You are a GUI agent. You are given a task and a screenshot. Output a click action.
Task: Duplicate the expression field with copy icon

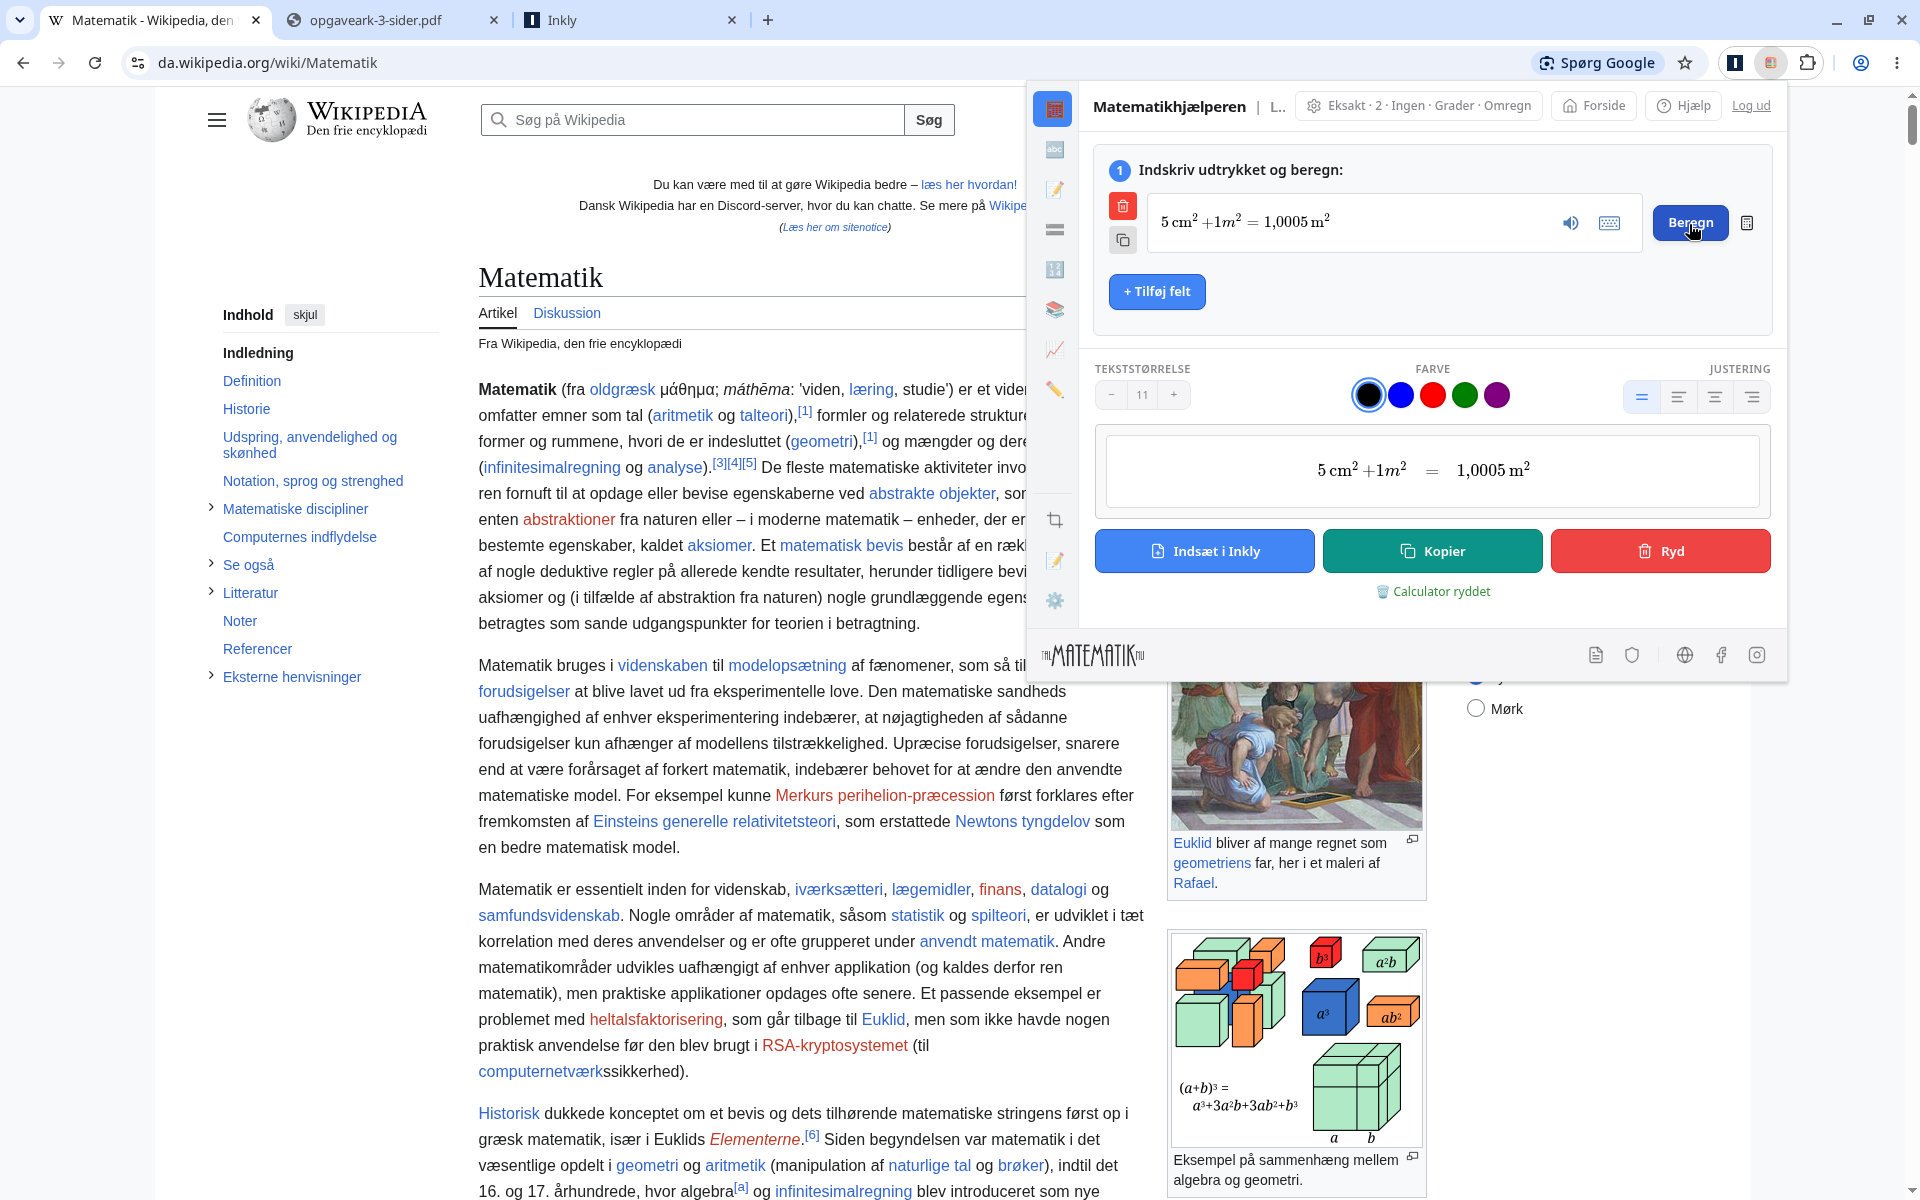point(1123,240)
